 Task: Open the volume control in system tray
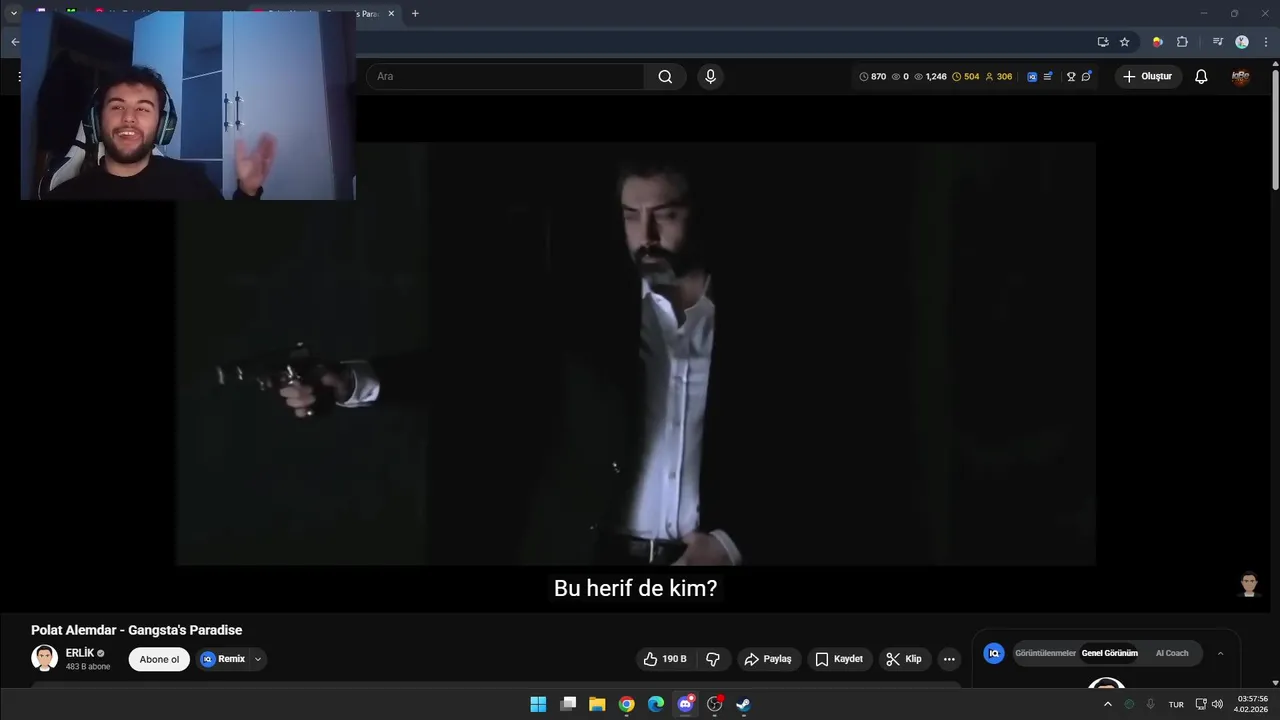(x=1217, y=704)
